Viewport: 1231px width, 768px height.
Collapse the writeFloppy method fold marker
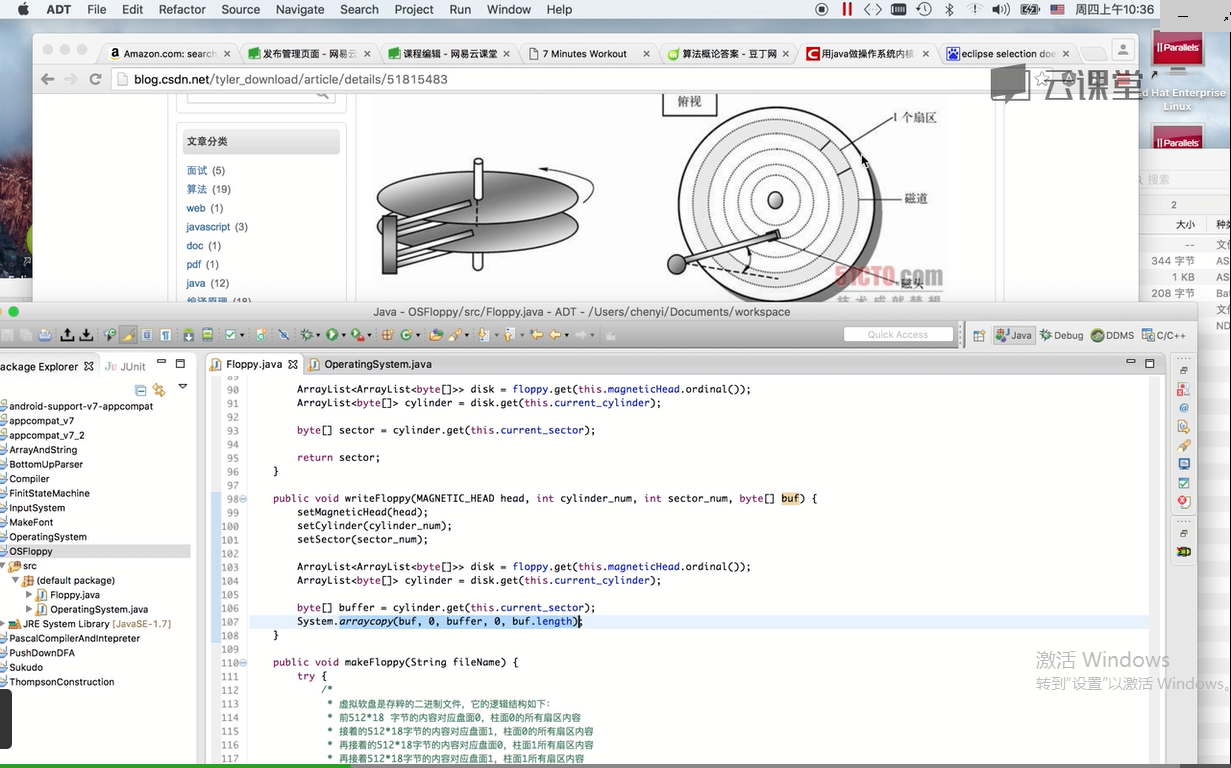click(243, 498)
